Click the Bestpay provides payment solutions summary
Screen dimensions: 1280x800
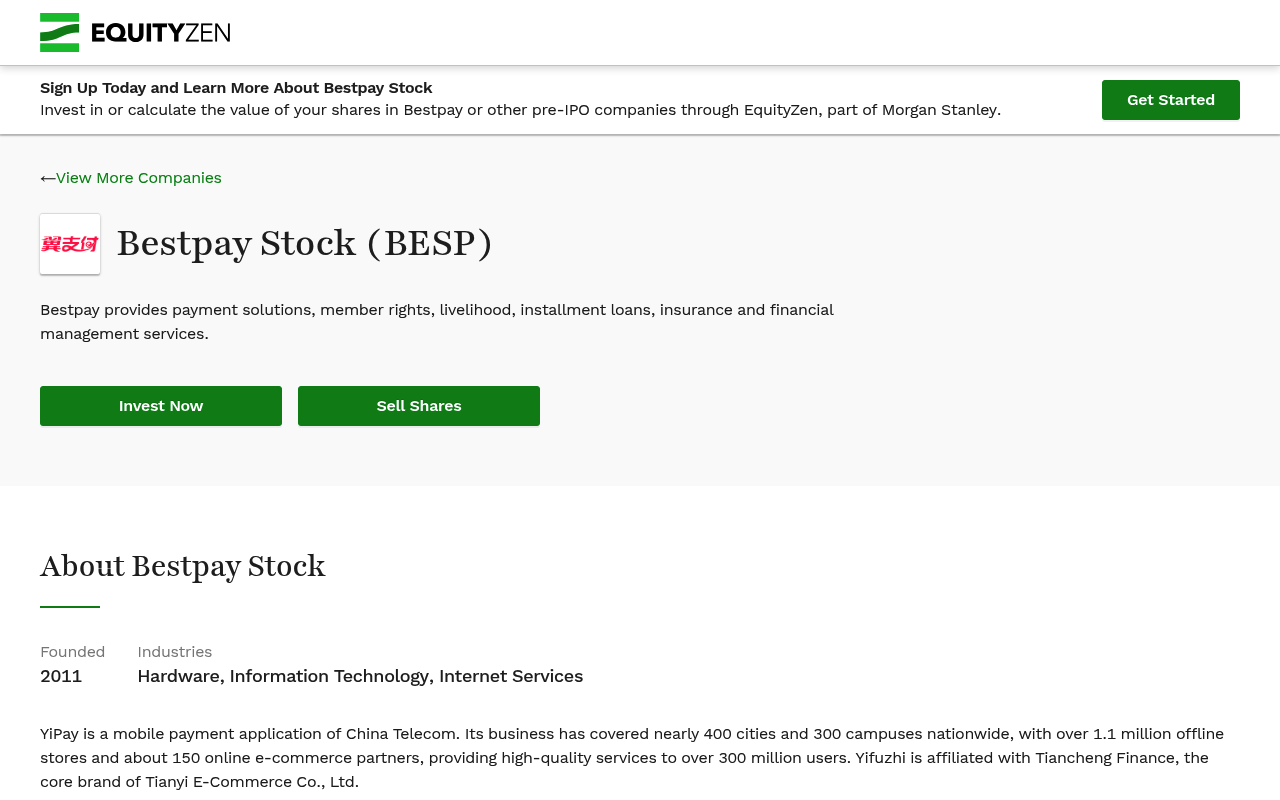click(437, 322)
